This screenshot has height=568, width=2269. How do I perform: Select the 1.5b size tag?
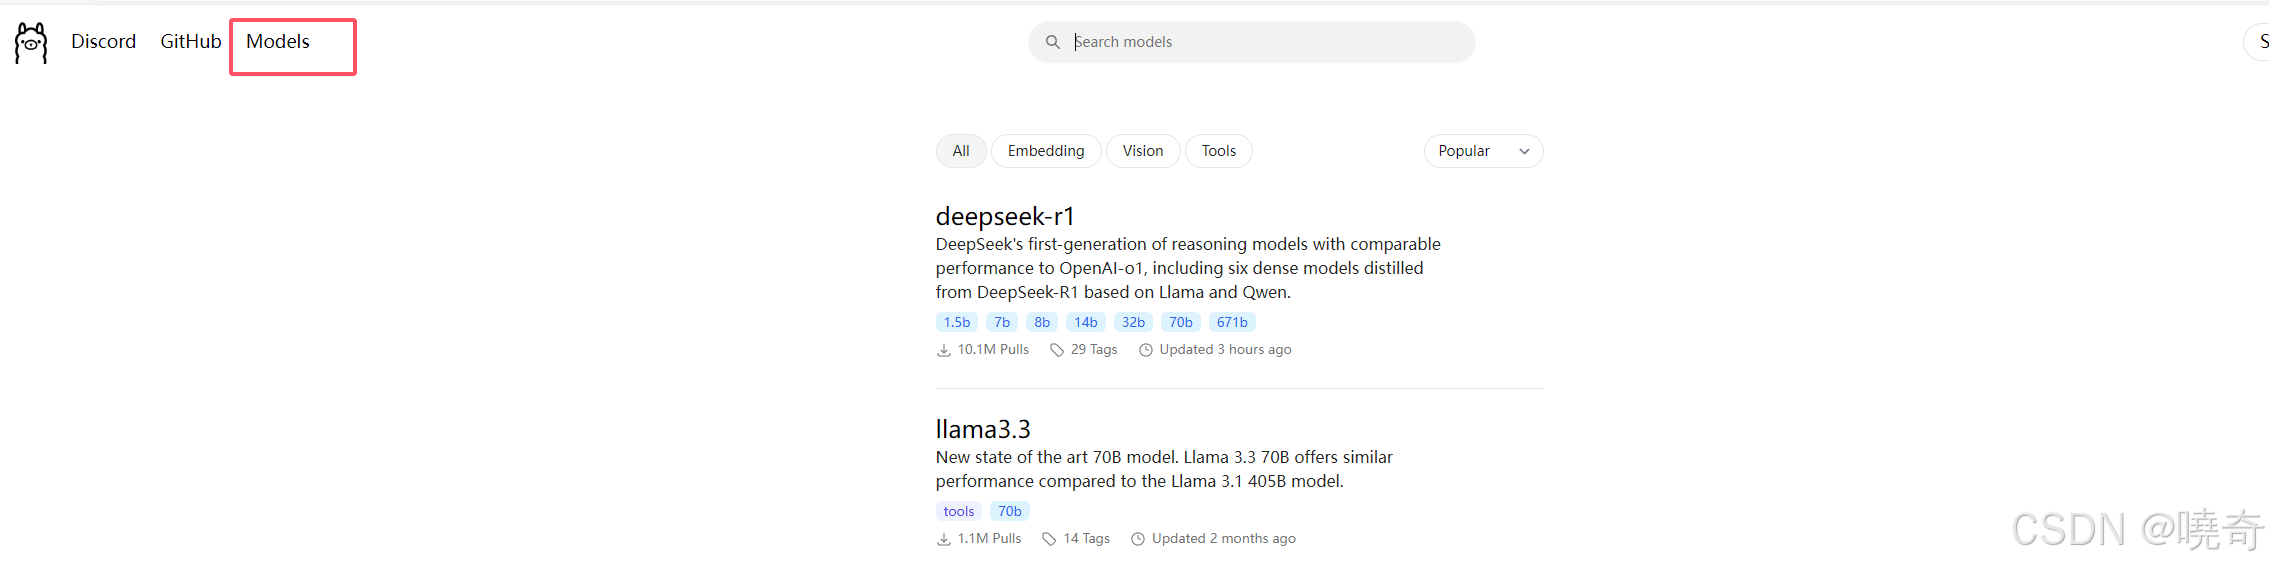[957, 322]
